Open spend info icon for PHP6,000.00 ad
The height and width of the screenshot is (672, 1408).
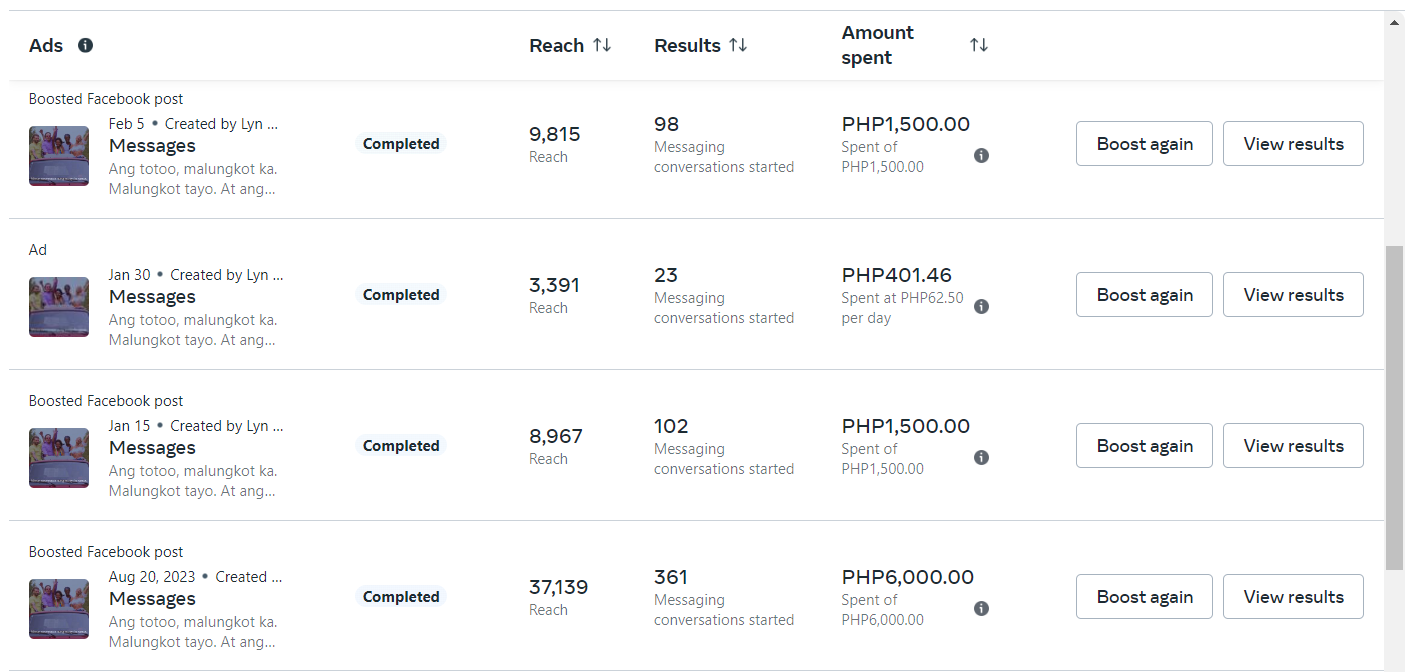[981, 608]
